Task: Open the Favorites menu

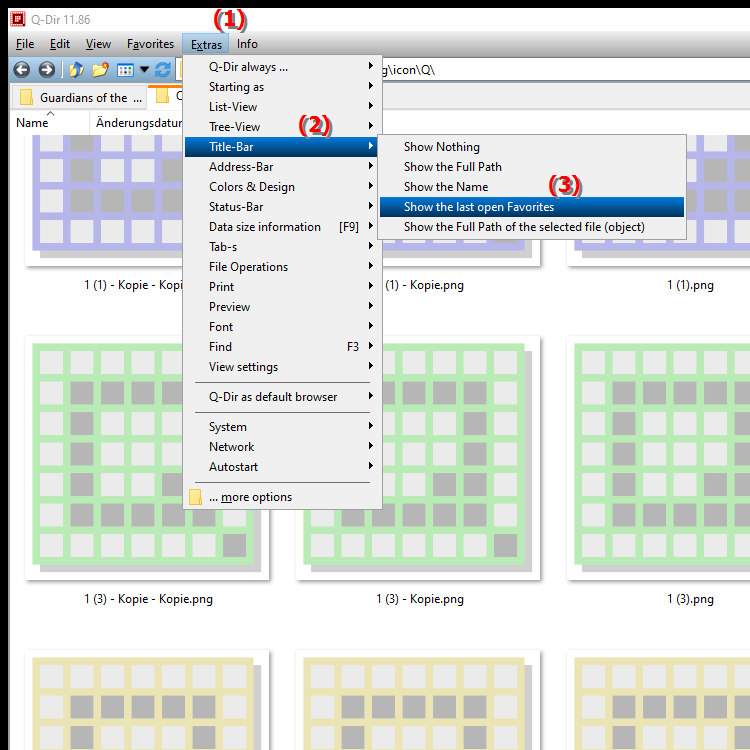Action: tap(150, 44)
